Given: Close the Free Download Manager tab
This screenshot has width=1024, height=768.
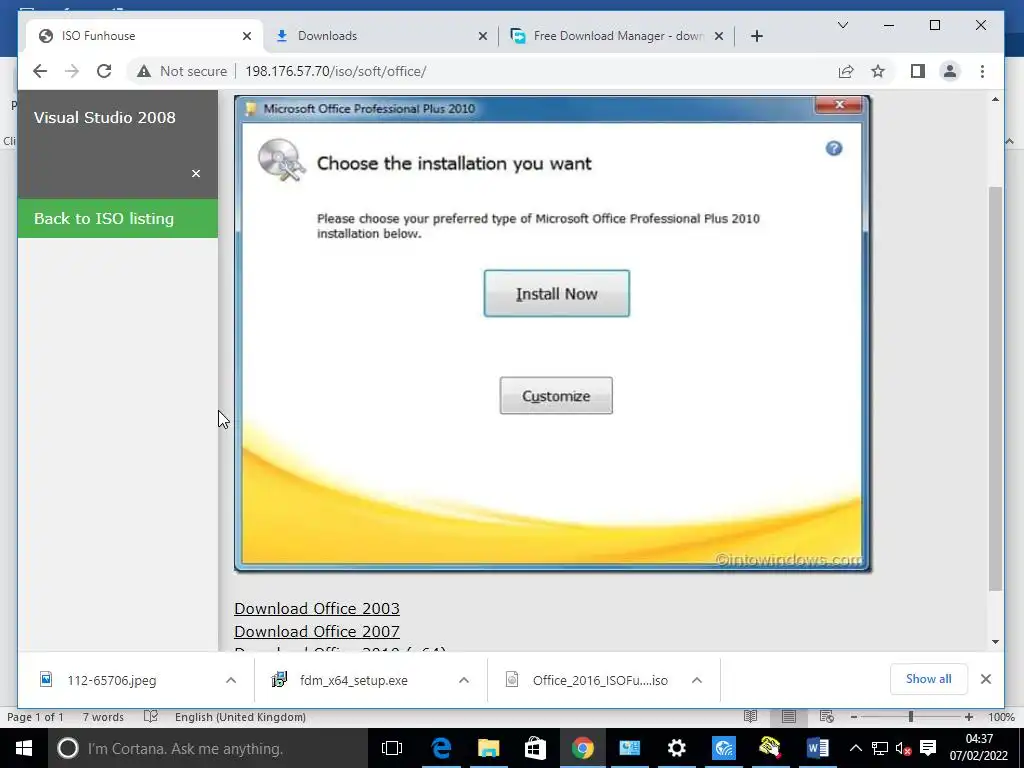Looking at the screenshot, I should click(x=718, y=36).
